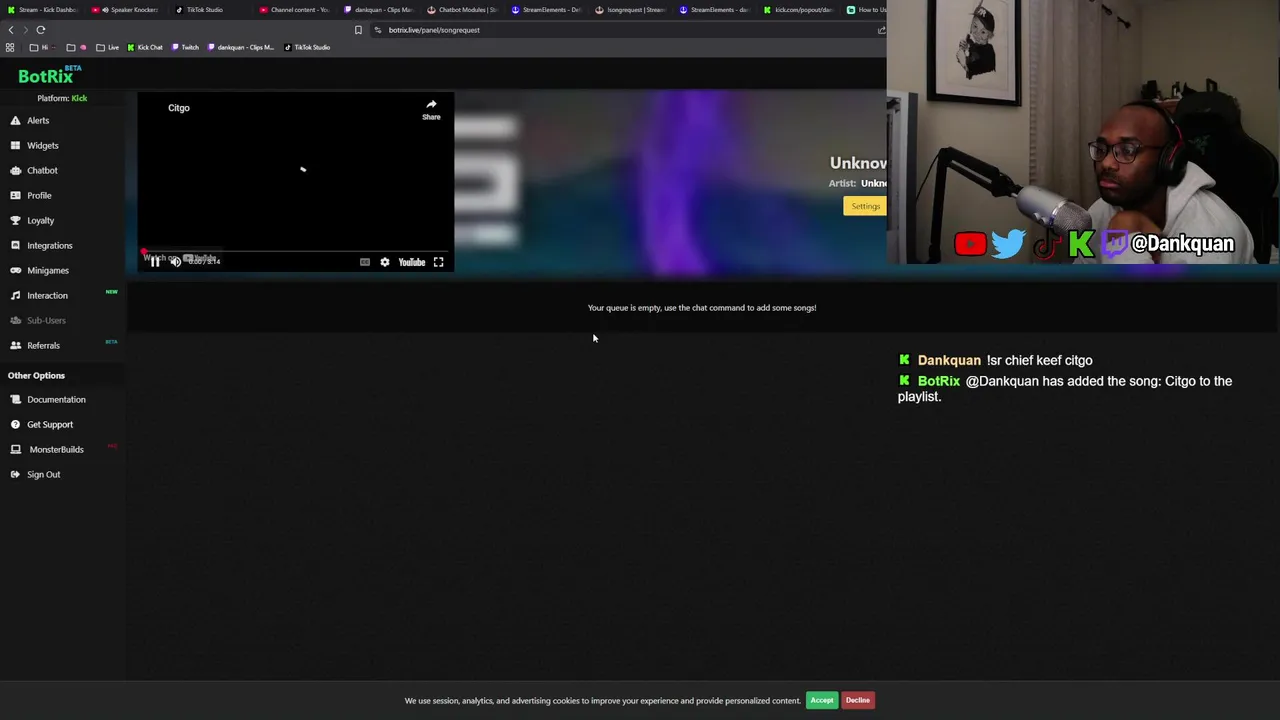Viewport: 1280px width, 720px height.
Task: Click the Minigames label text
Action: 48,270
